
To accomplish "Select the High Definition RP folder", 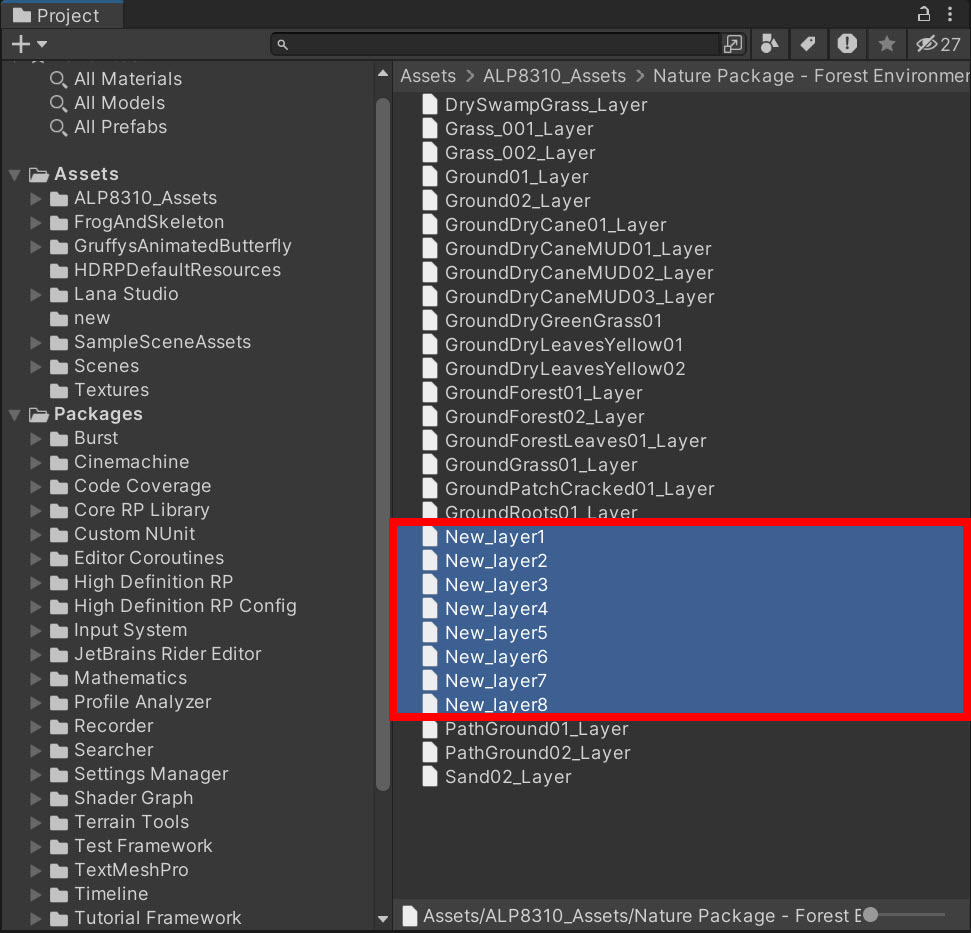I will (x=141, y=583).
